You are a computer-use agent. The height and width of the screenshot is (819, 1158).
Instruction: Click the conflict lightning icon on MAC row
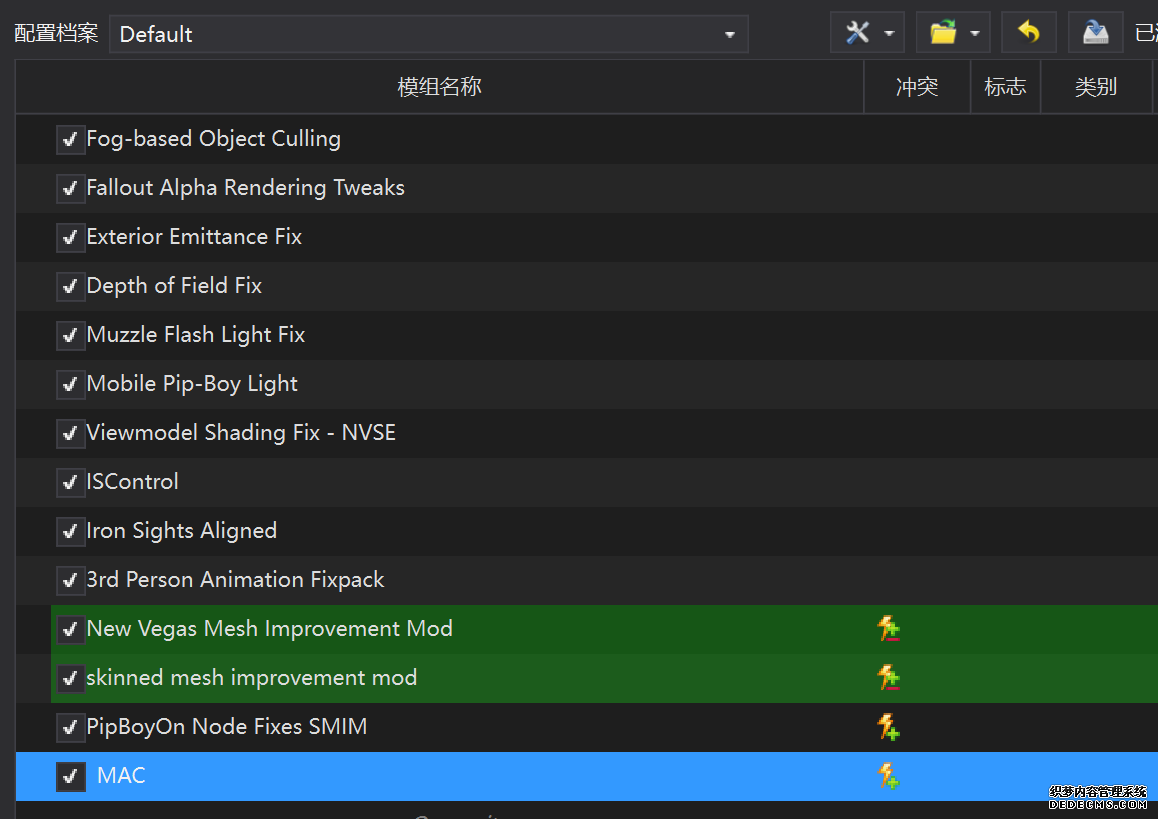tap(888, 776)
